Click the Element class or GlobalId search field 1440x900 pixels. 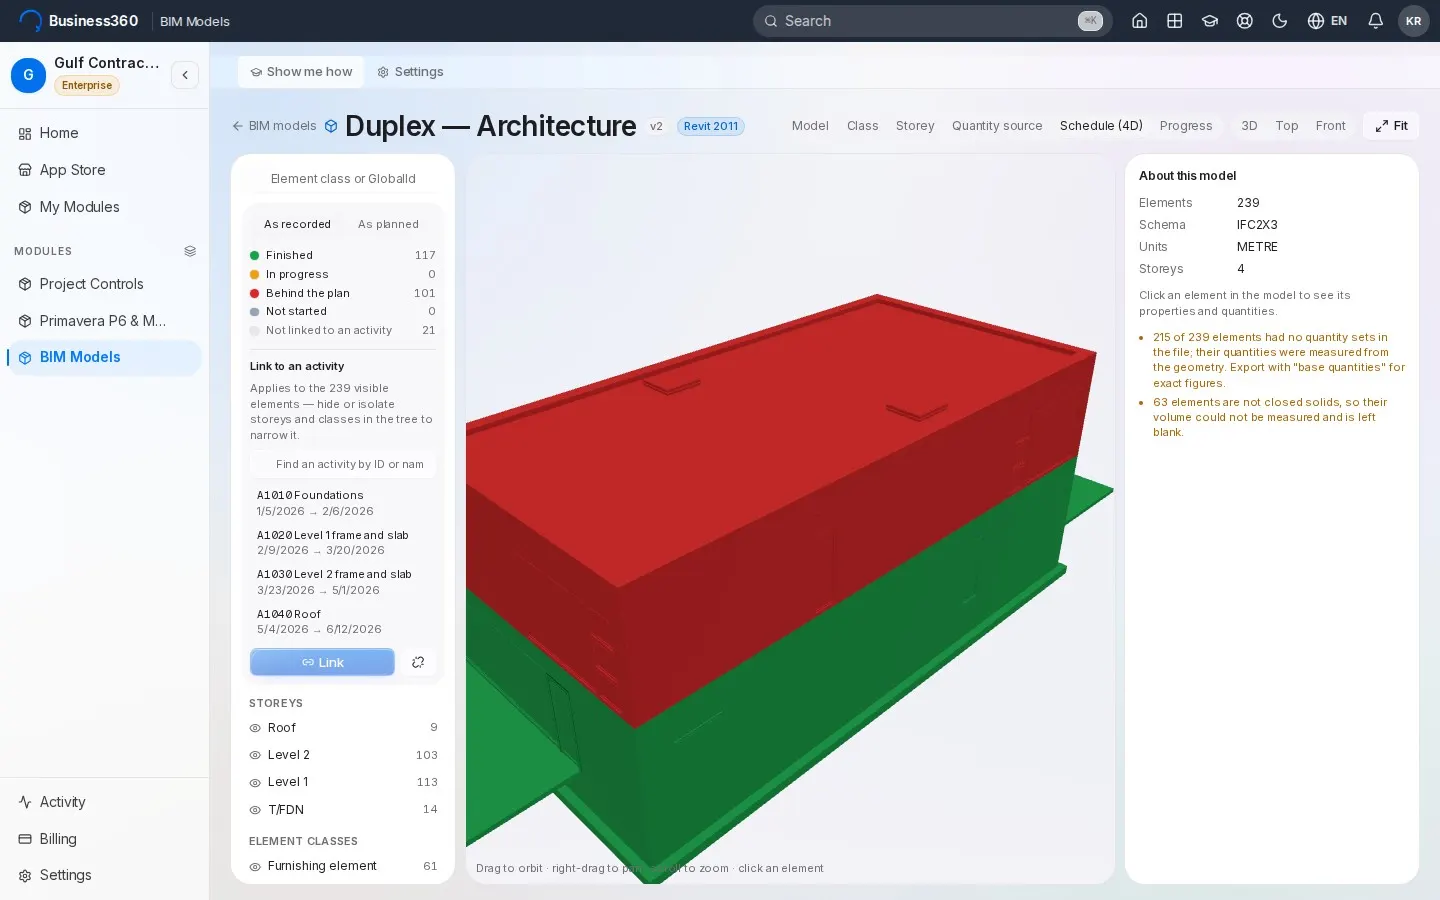pyautogui.click(x=343, y=179)
